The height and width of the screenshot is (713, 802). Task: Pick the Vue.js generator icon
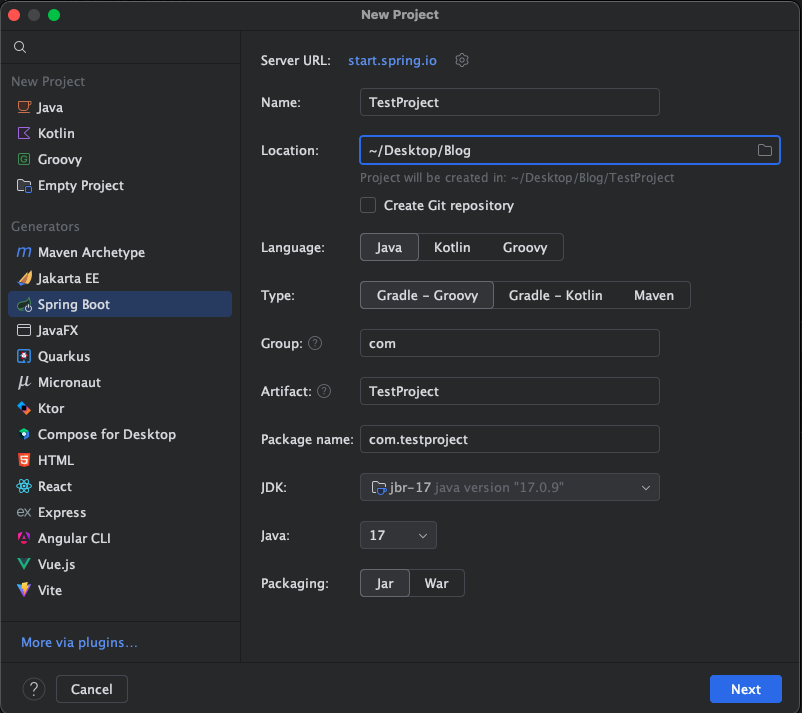coord(24,564)
